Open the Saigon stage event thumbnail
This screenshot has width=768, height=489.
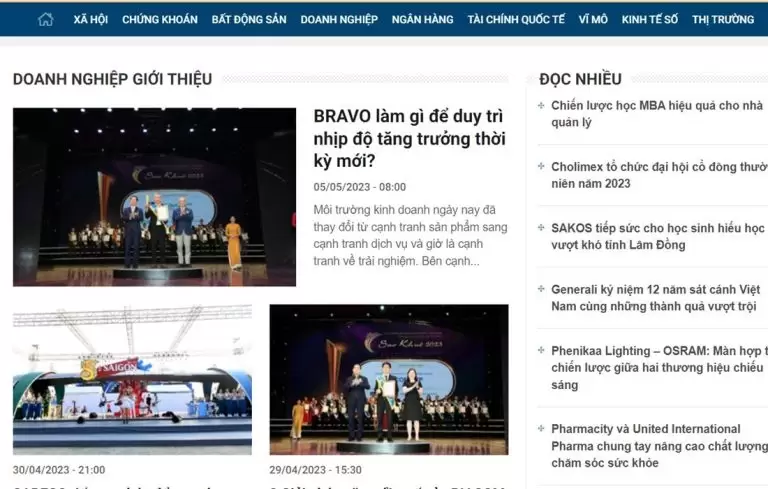pos(132,380)
